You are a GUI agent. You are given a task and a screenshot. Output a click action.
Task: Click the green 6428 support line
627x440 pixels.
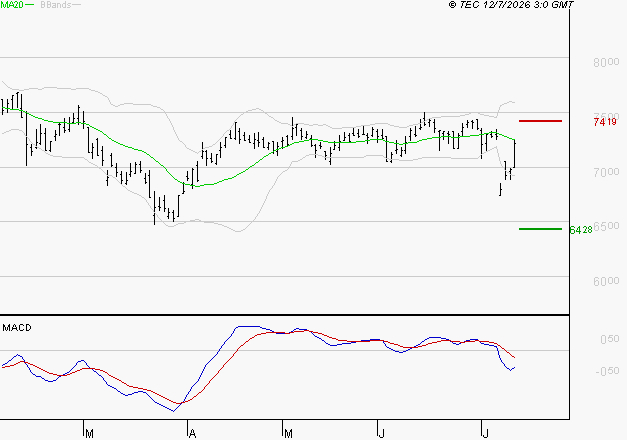[540, 229]
